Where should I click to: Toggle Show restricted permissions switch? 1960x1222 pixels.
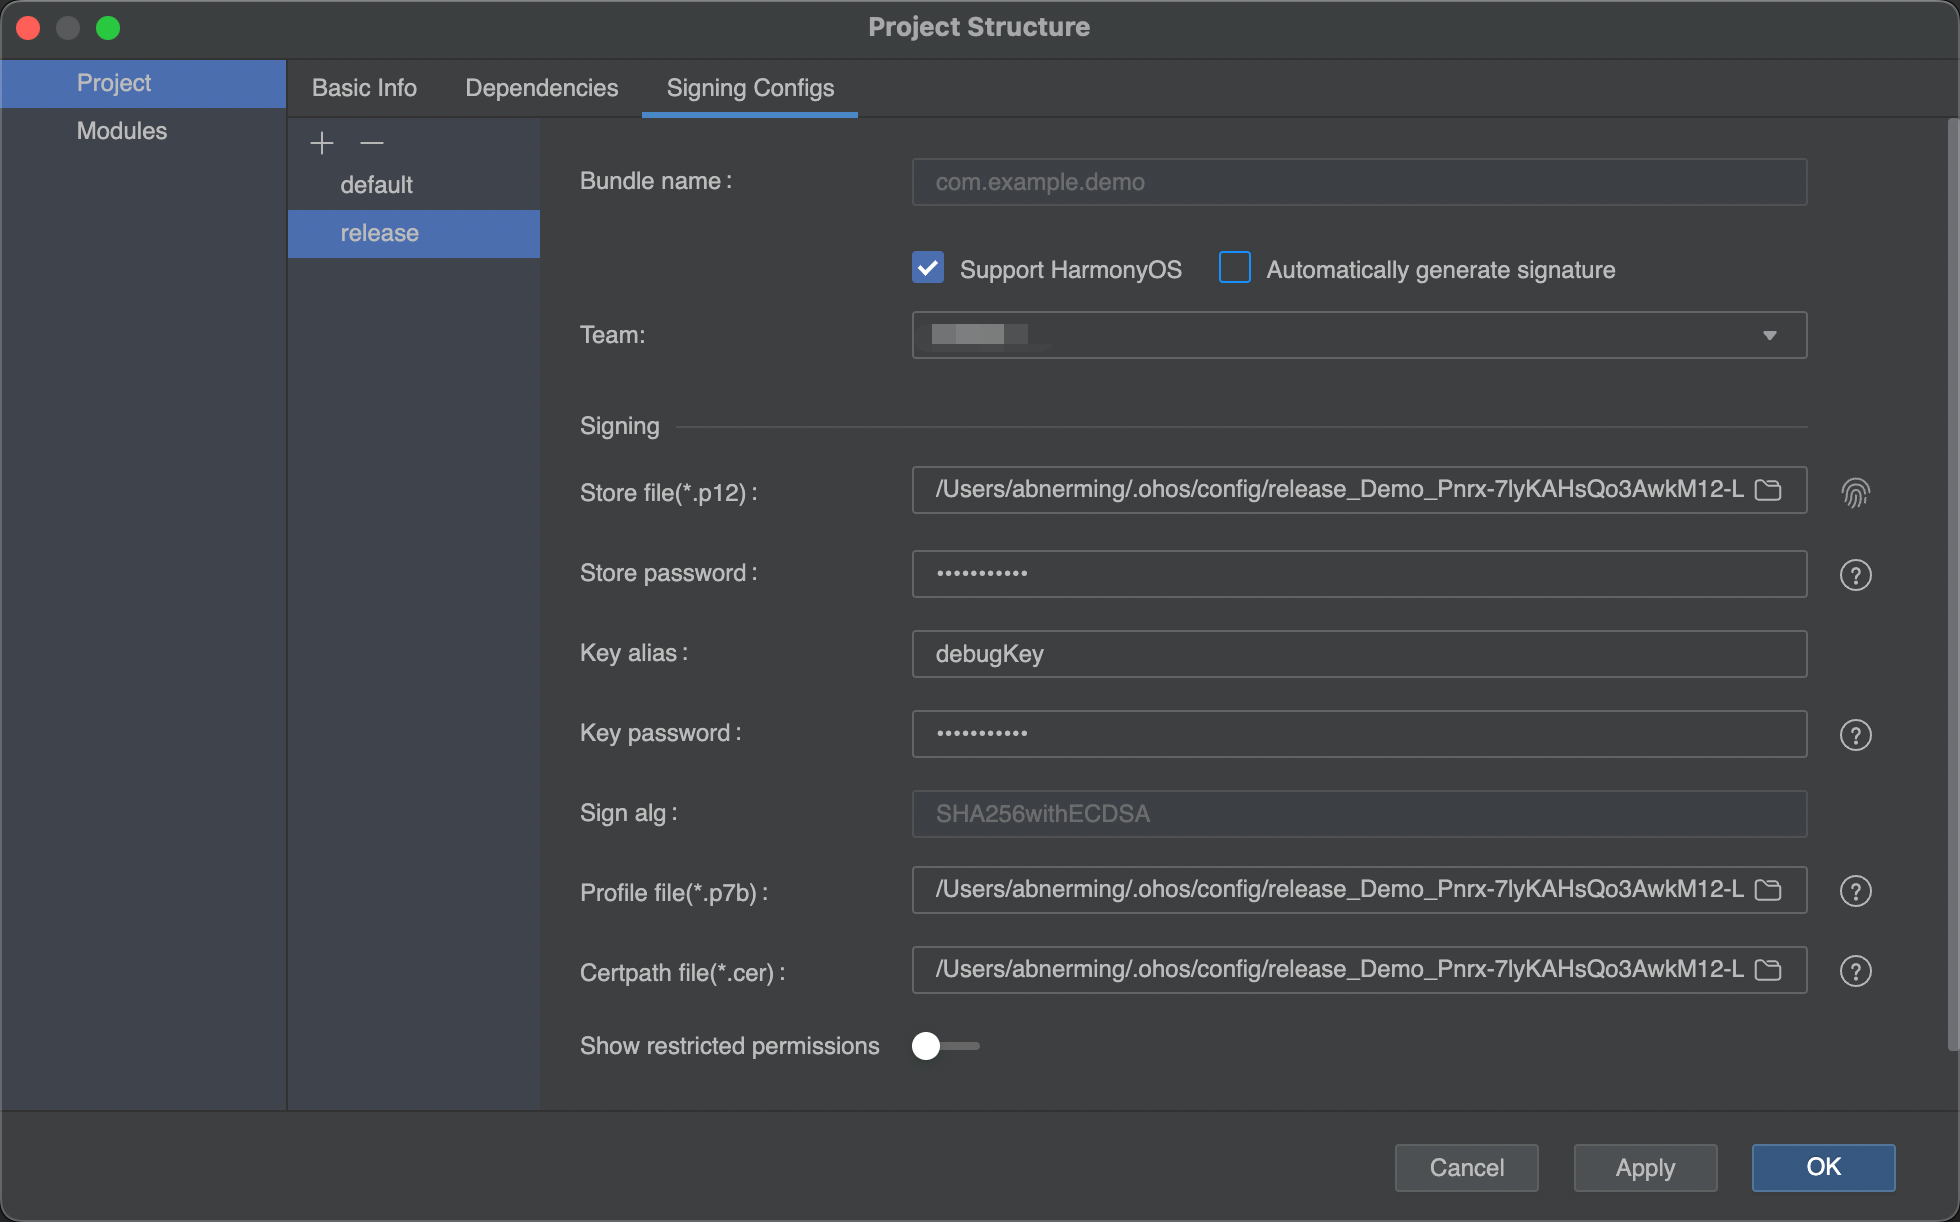[x=944, y=1046]
